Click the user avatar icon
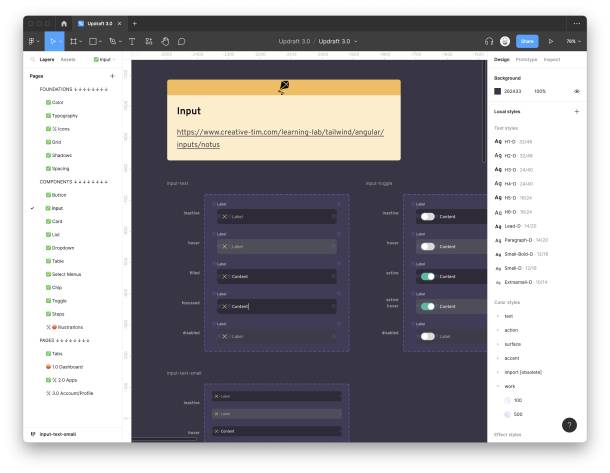The width and height of the screenshot is (610, 473). click(x=505, y=41)
